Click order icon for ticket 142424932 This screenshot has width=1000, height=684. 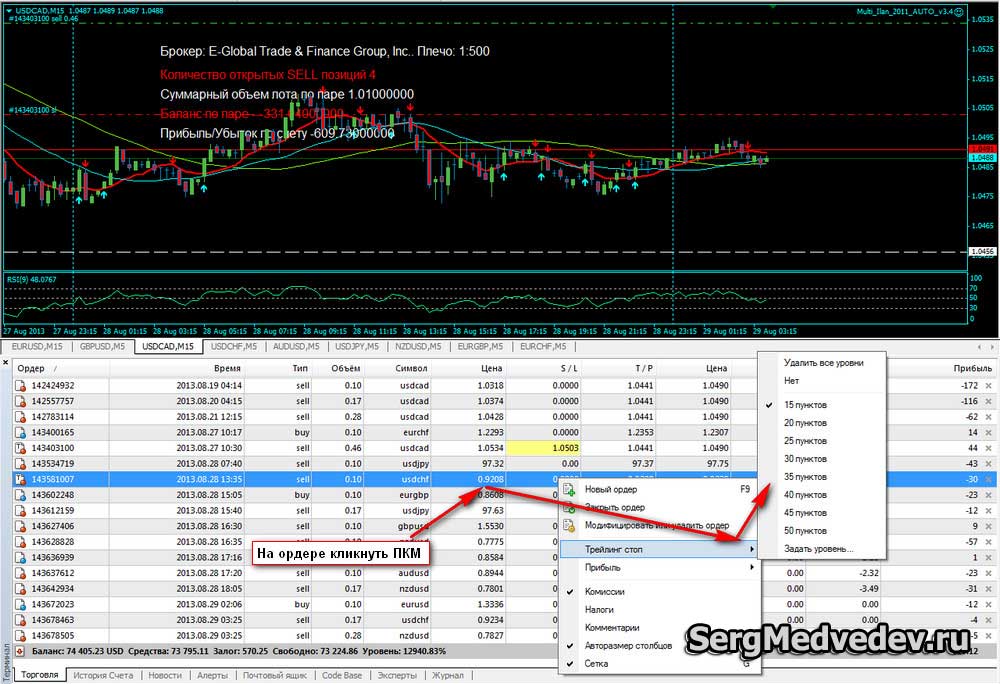tap(20, 385)
